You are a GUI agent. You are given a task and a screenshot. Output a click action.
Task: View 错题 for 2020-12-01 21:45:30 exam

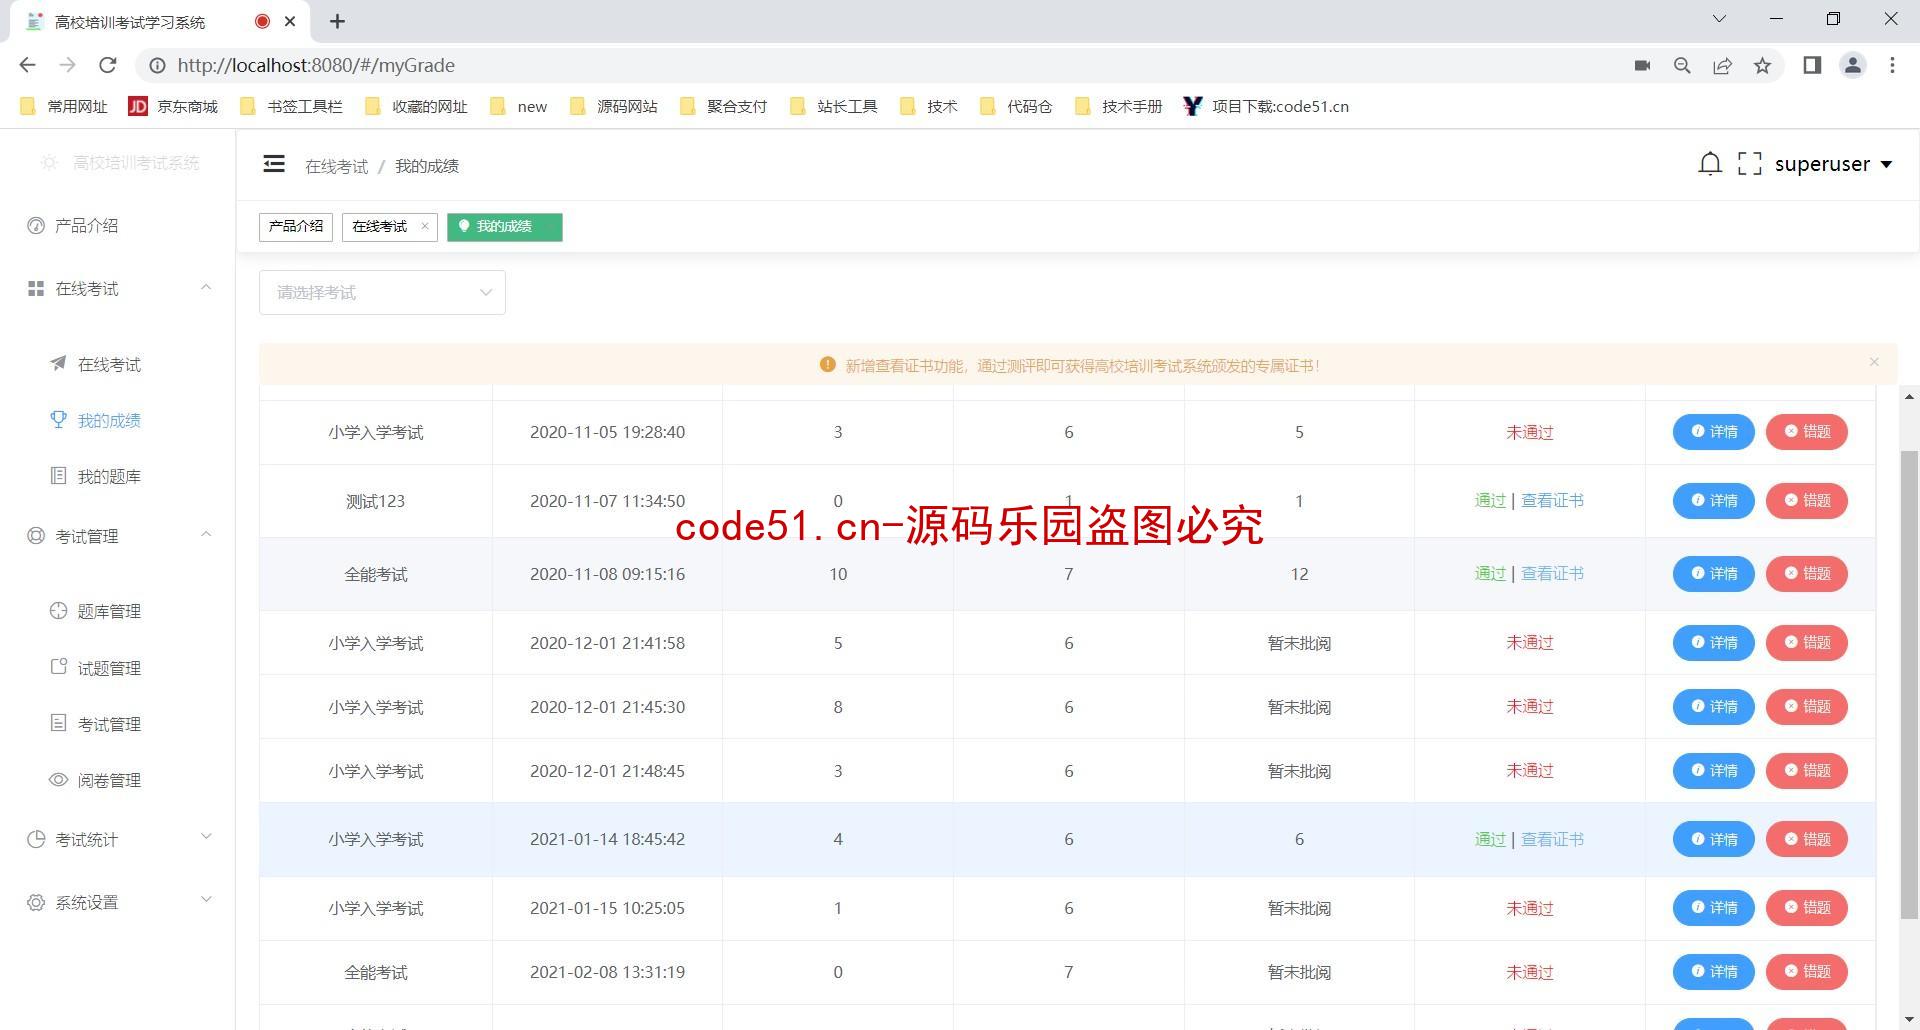pos(1807,707)
